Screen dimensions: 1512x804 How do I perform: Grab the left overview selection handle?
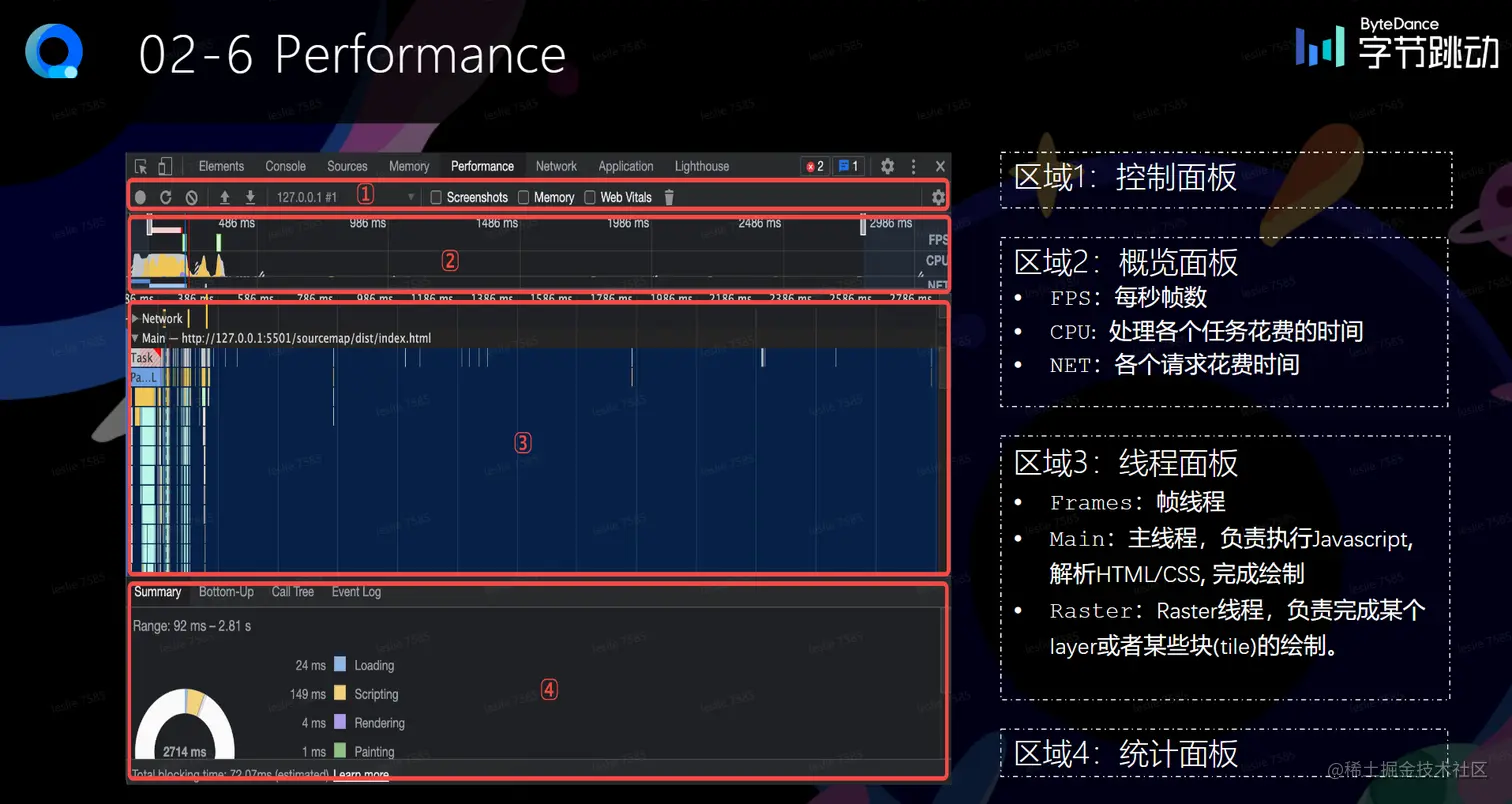click(149, 226)
